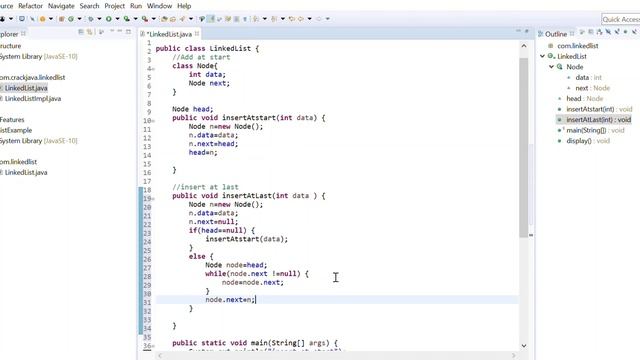The image size is (640, 360).
Task: Toggle Hide Fields in the Outline toolbar
Action: click(608, 32)
